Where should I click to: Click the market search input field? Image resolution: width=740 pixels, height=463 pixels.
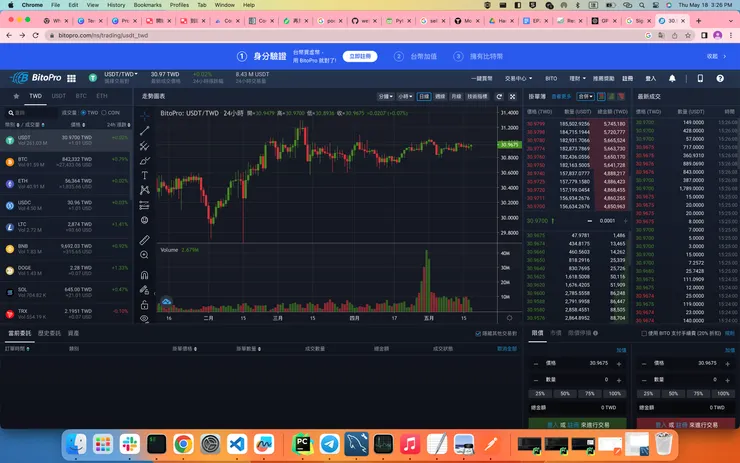(32, 113)
